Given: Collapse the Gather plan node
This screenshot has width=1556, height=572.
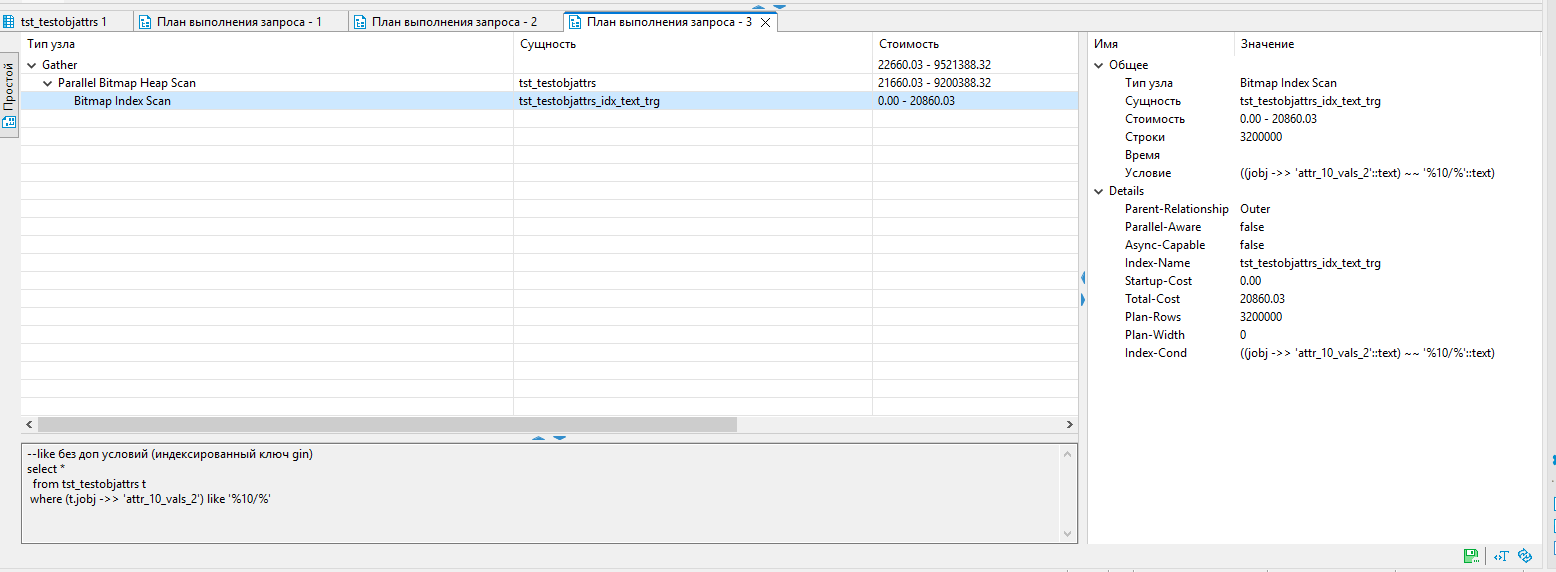Looking at the screenshot, I should pyautogui.click(x=32, y=65).
